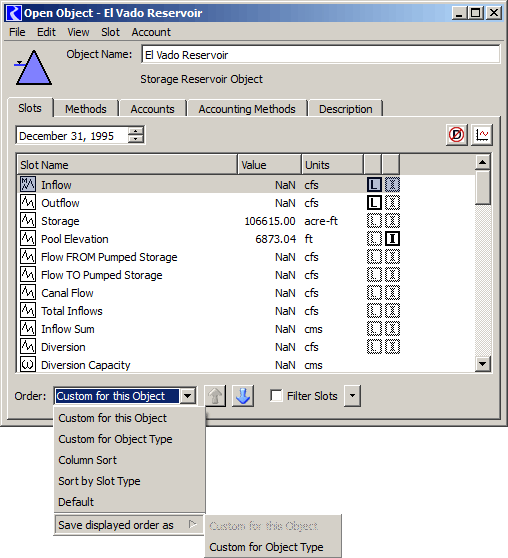Click the gray move-up arrow button

pyautogui.click(x=215, y=396)
